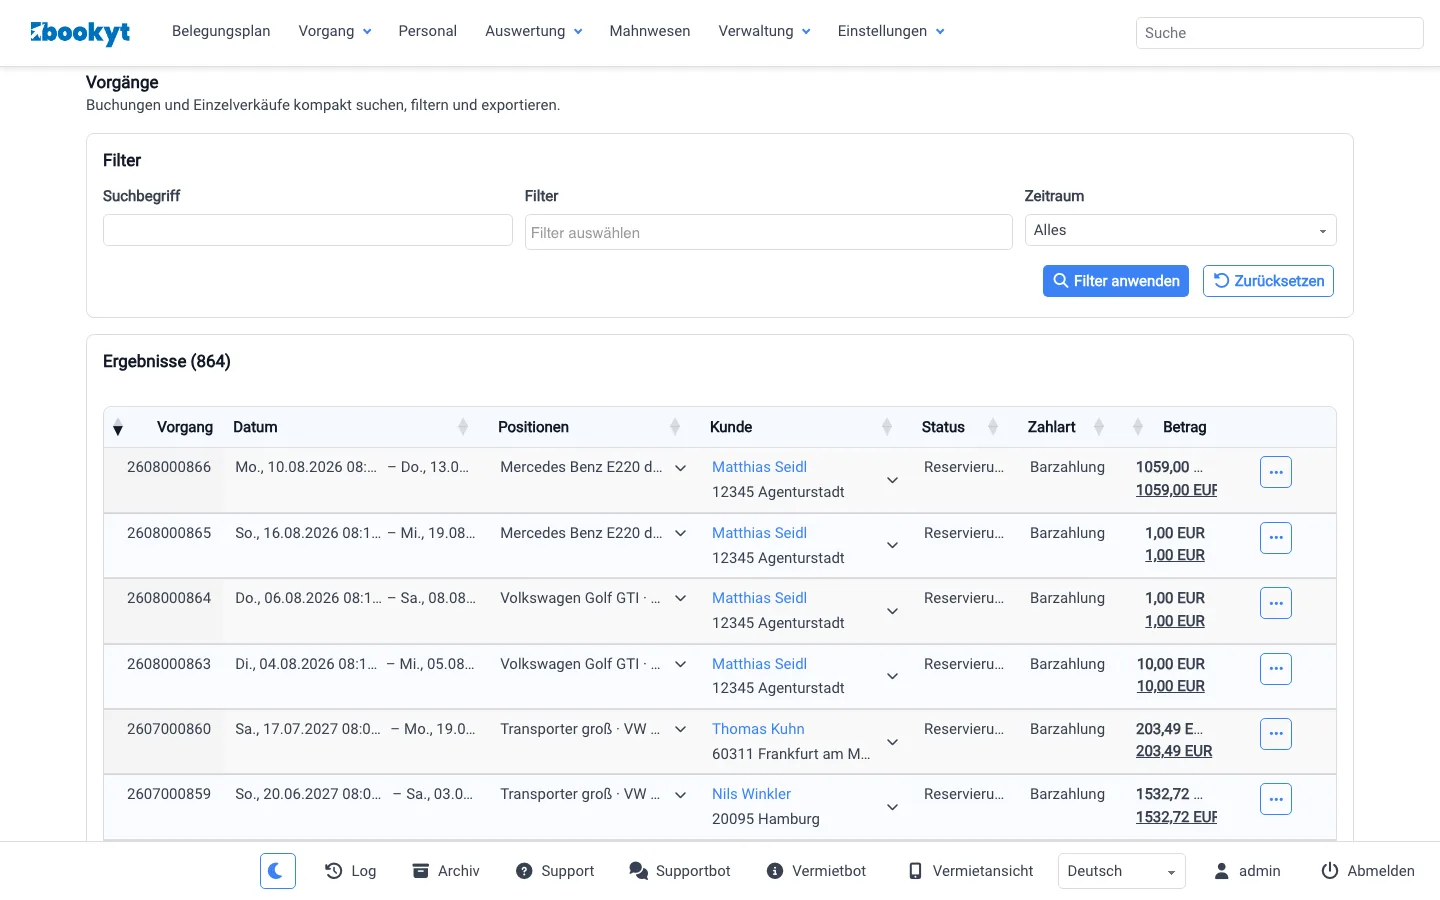Open the Log history link
Image resolution: width=1440 pixels, height=900 pixels.
pyautogui.click(x=350, y=871)
